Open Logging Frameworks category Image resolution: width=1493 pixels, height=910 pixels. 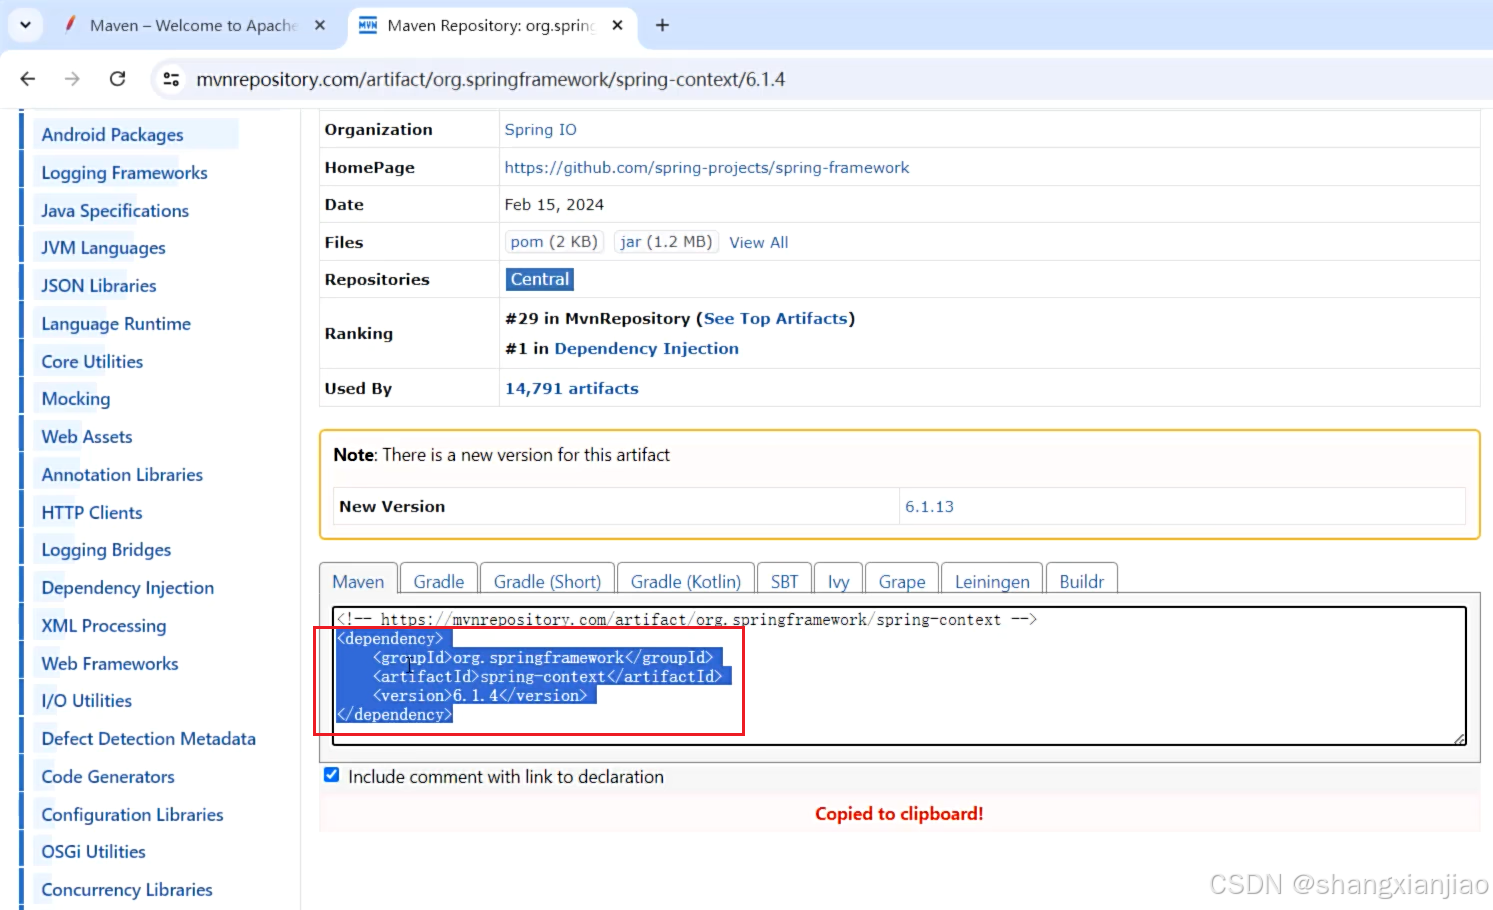(x=124, y=173)
